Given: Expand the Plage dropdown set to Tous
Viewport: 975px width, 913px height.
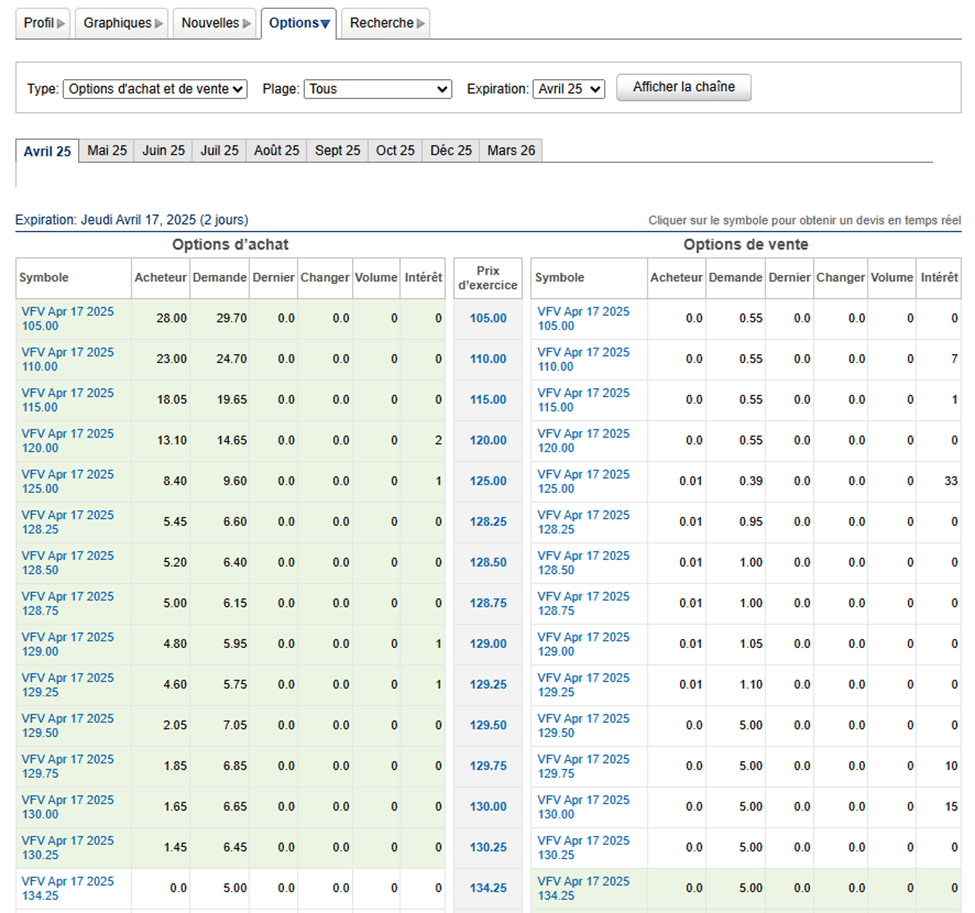Looking at the screenshot, I should (377, 89).
